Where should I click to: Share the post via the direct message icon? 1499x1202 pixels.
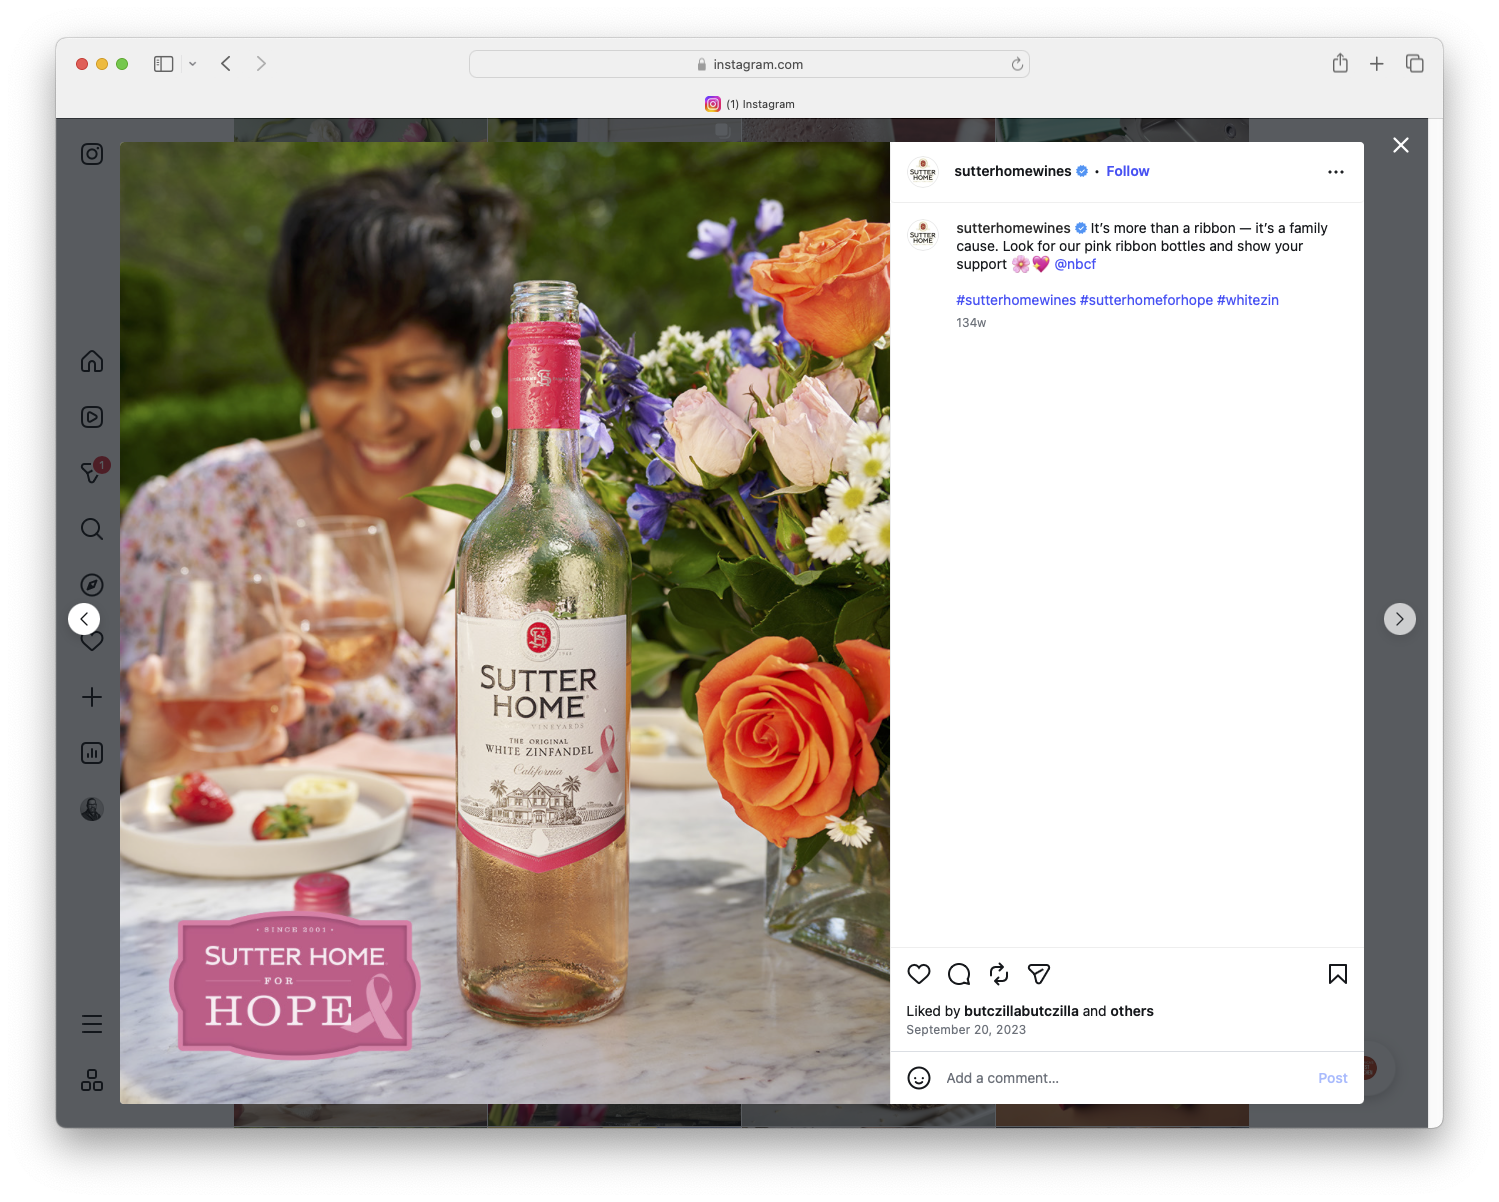click(x=1038, y=974)
